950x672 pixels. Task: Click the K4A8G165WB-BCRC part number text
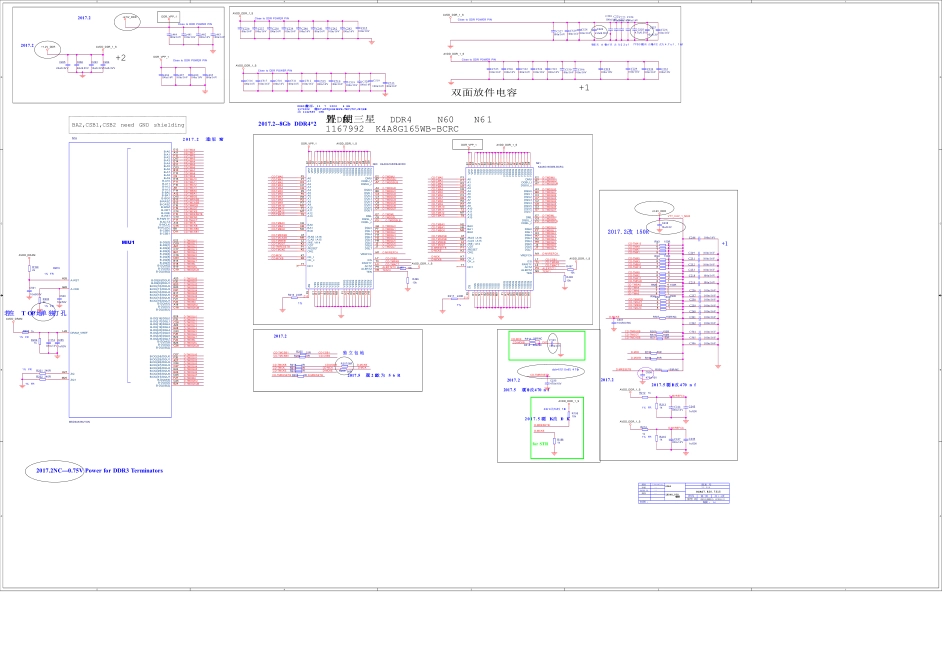[417, 130]
